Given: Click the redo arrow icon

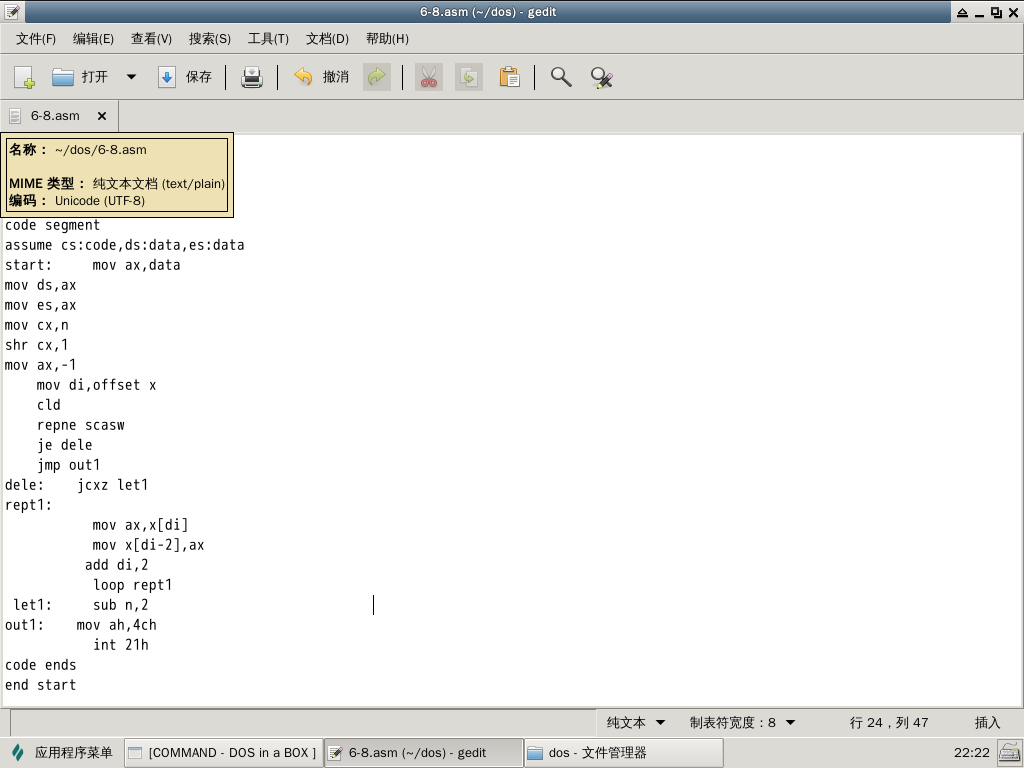Looking at the screenshot, I should tap(377, 77).
